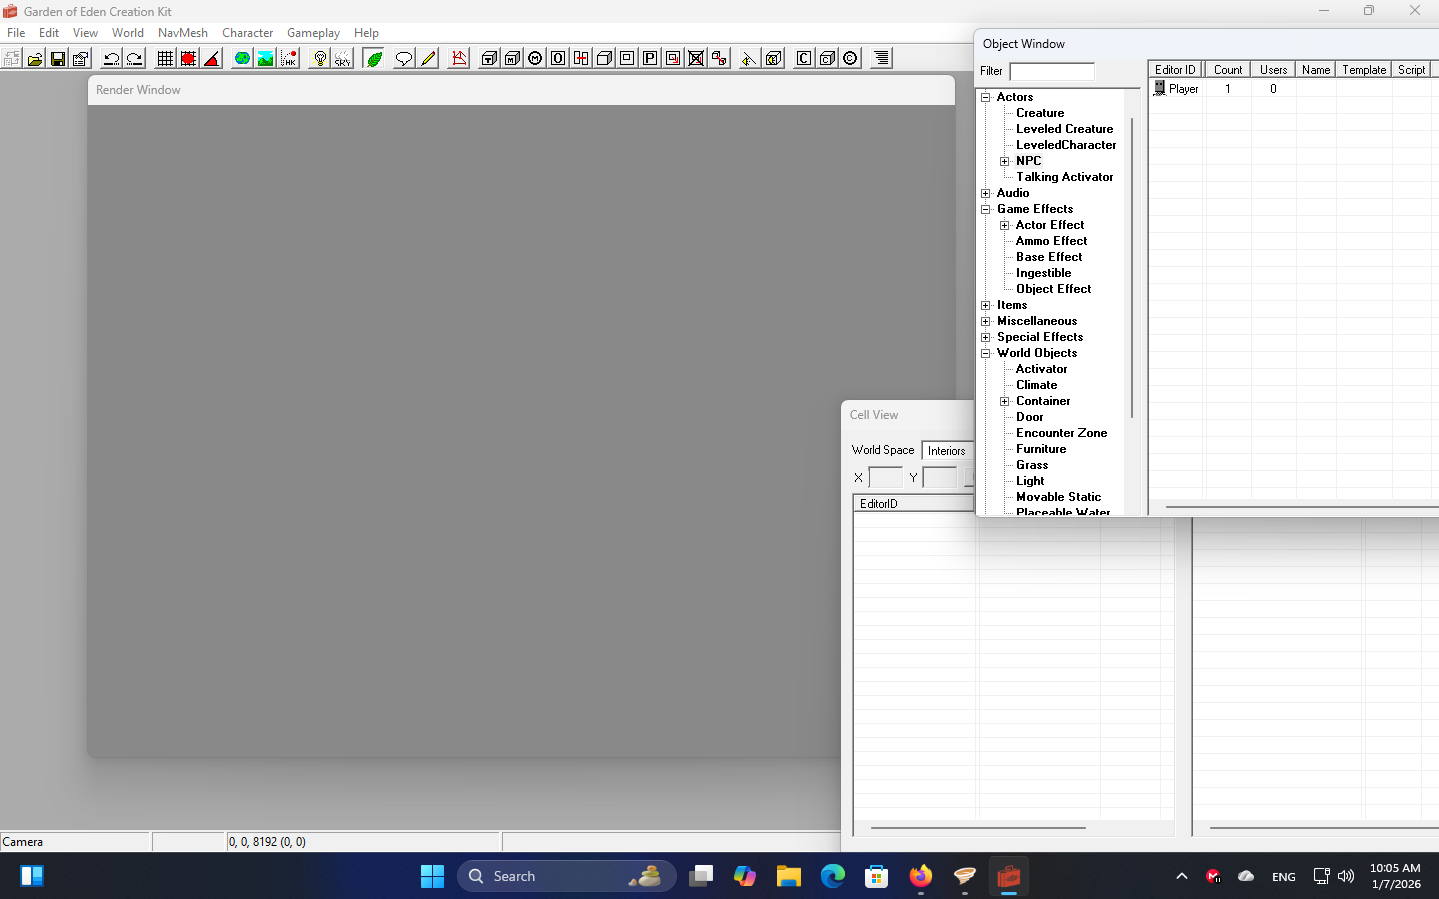
Task: Click the Save plugin floppy disk icon
Action: pyautogui.click(x=58, y=59)
